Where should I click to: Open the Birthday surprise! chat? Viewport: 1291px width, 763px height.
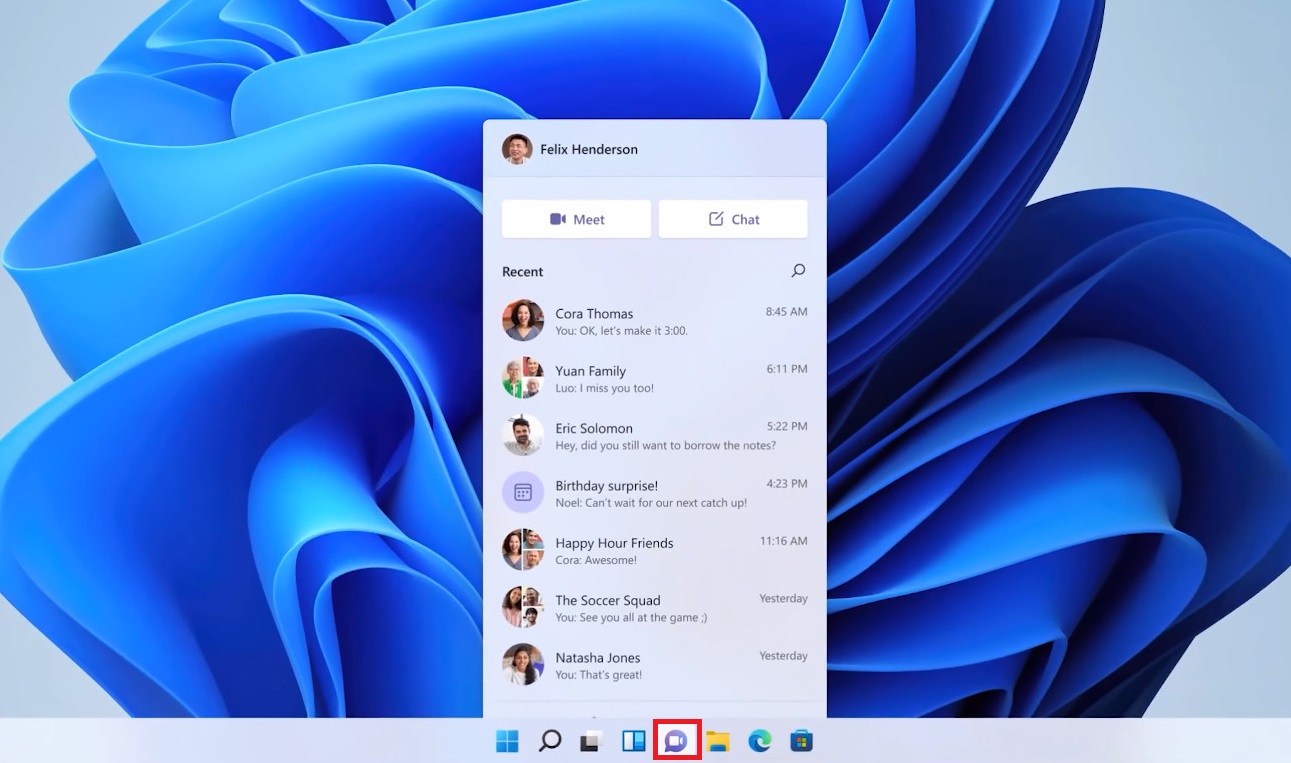[x=655, y=492]
